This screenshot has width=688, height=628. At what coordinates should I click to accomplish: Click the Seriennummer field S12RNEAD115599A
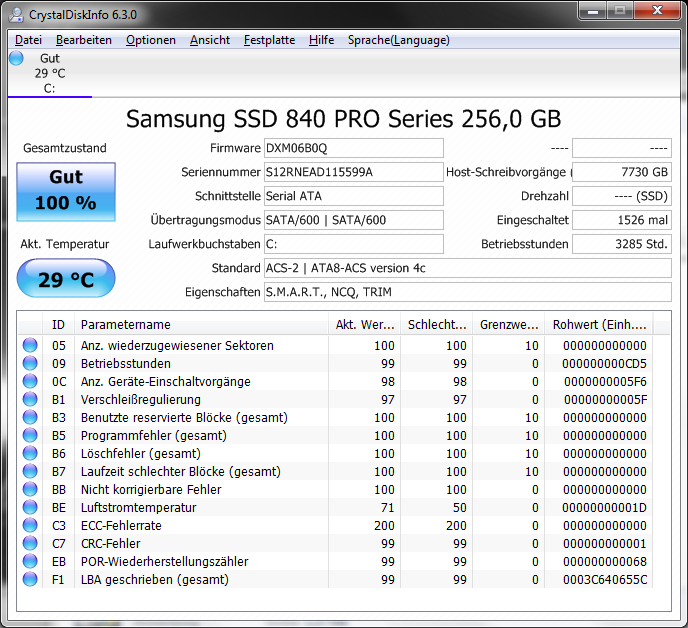click(354, 172)
